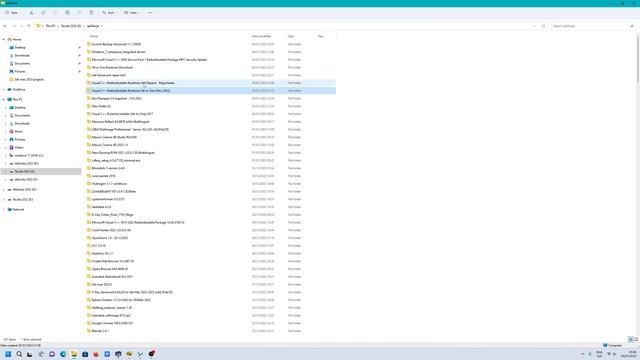Viewport: 640px width, 360px height.
Task: Click the New button in the toolbar
Action: 12,13
